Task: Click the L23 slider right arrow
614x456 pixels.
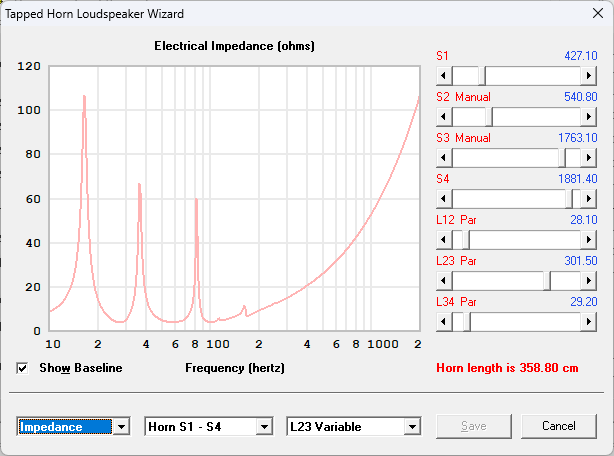Action: coord(589,281)
